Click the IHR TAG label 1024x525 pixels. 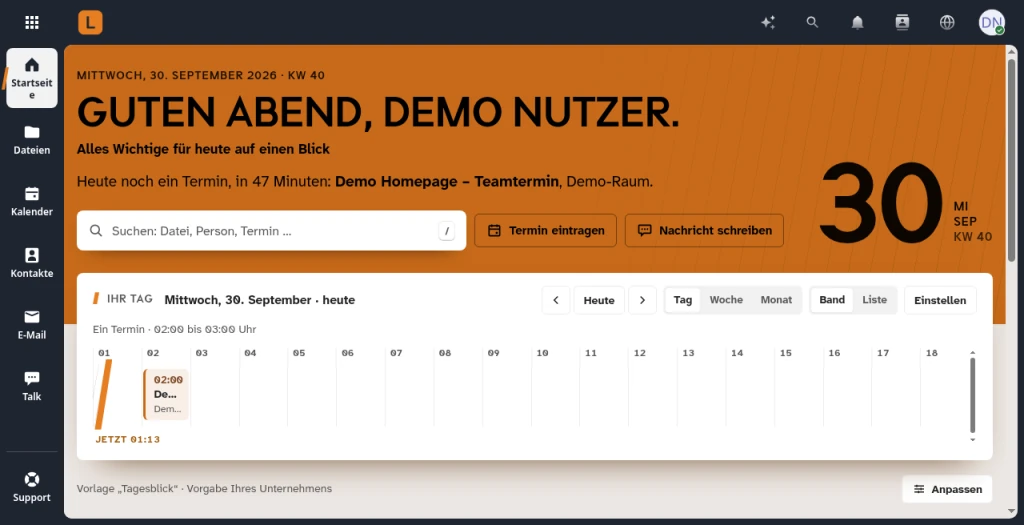pyautogui.click(x=129, y=299)
